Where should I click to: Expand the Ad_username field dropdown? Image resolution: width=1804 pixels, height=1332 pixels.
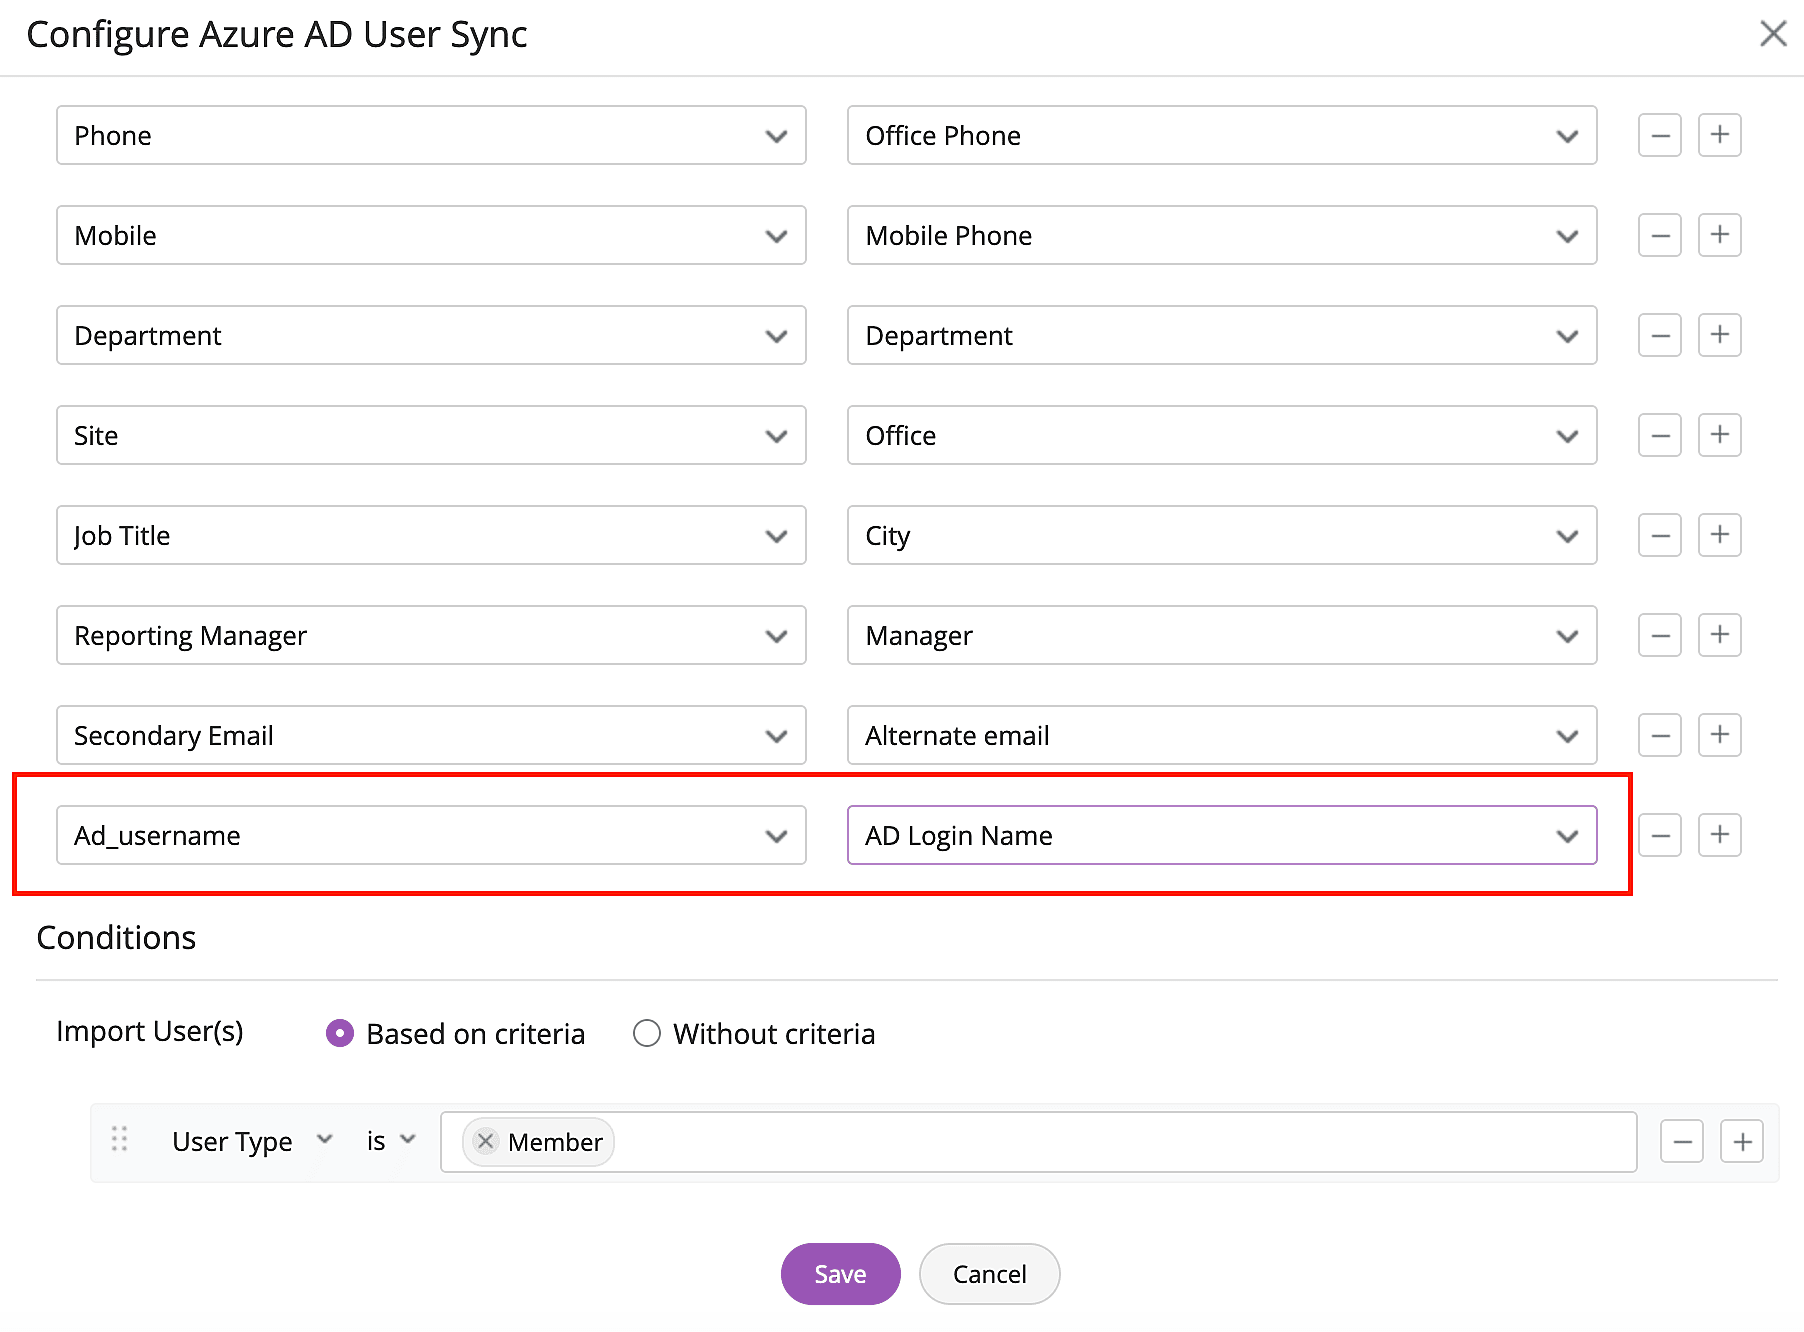(431, 835)
